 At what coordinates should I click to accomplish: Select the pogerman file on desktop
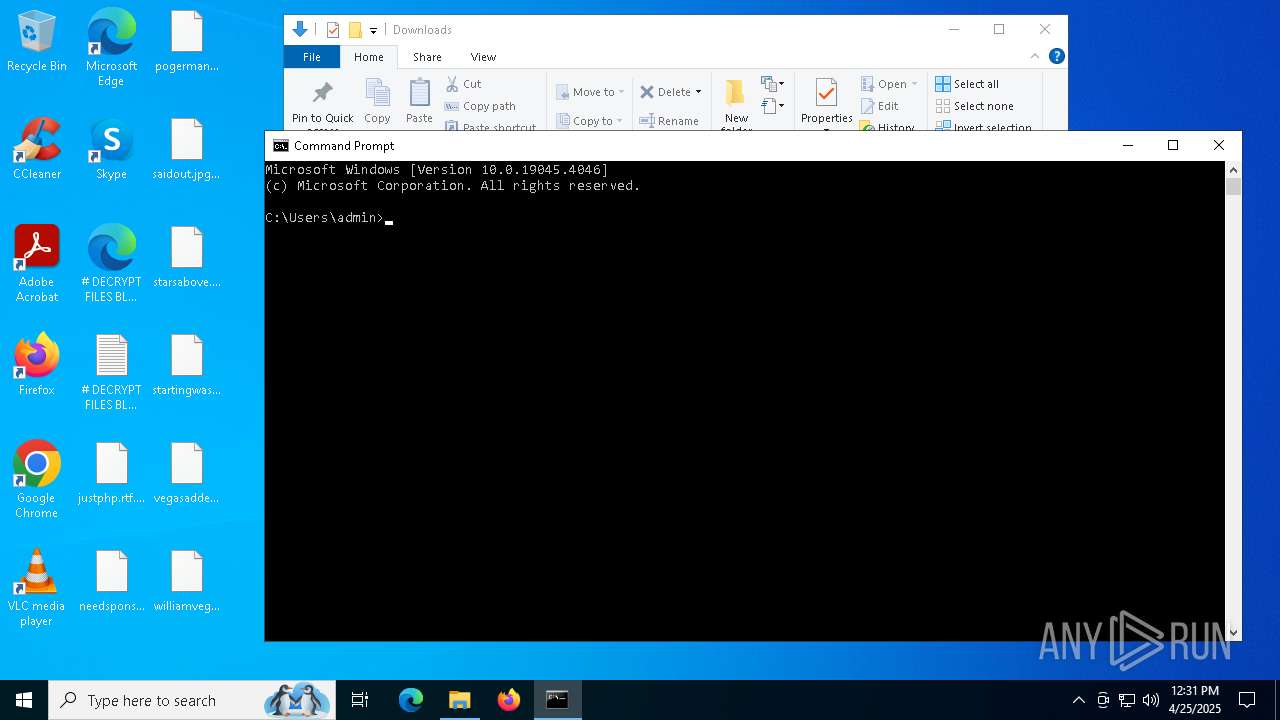(x=187, y=42)
